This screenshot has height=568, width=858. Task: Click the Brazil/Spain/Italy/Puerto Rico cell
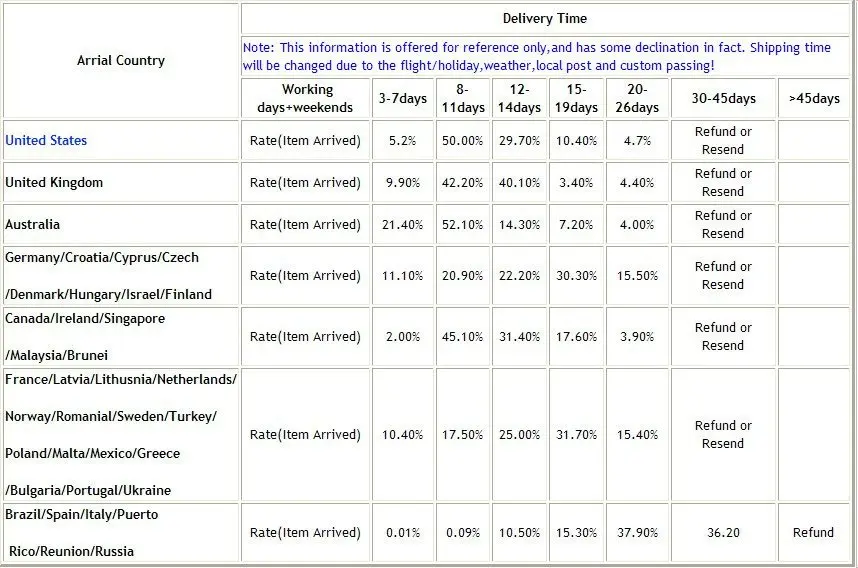pos(121,533)
